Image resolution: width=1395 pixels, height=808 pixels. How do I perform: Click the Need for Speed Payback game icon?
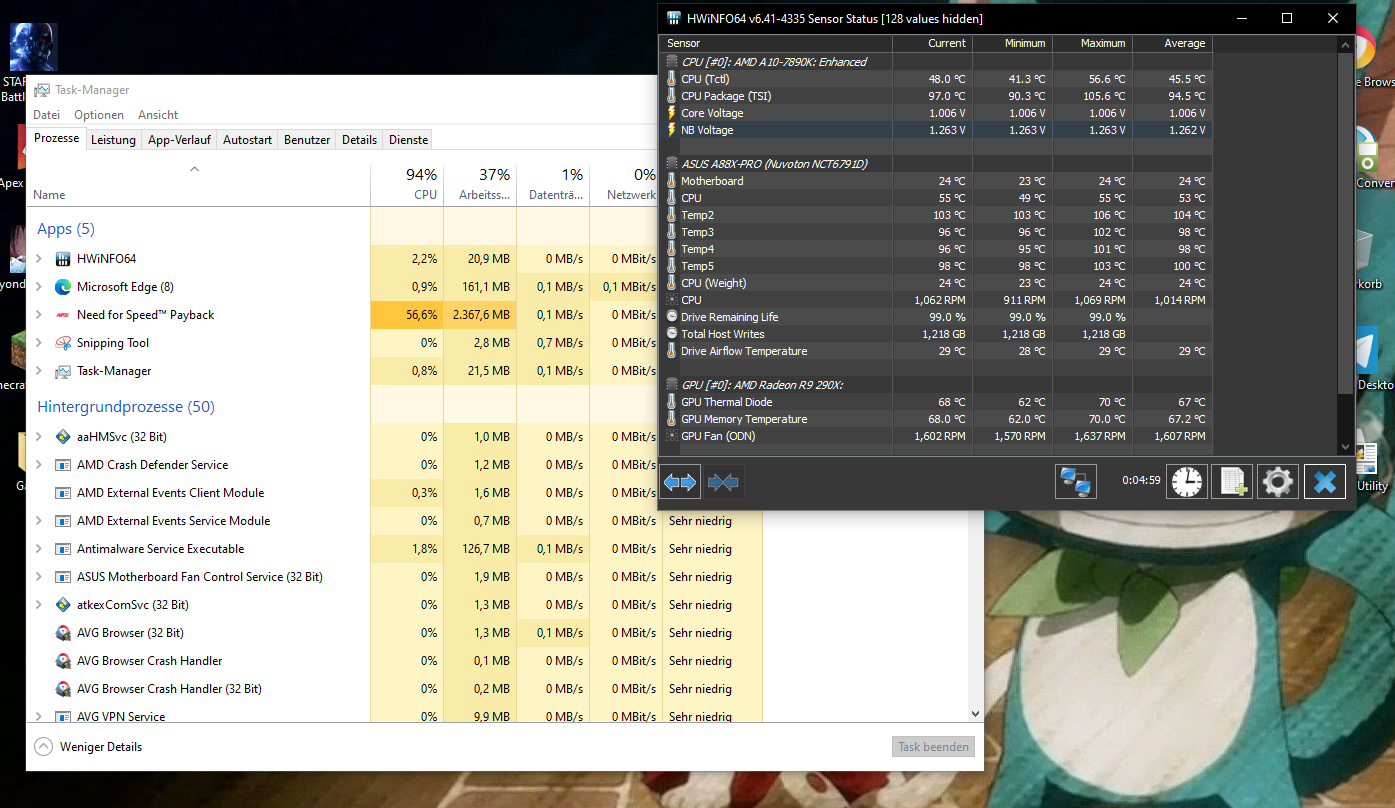pyautogui.click(x=63, y=315)
